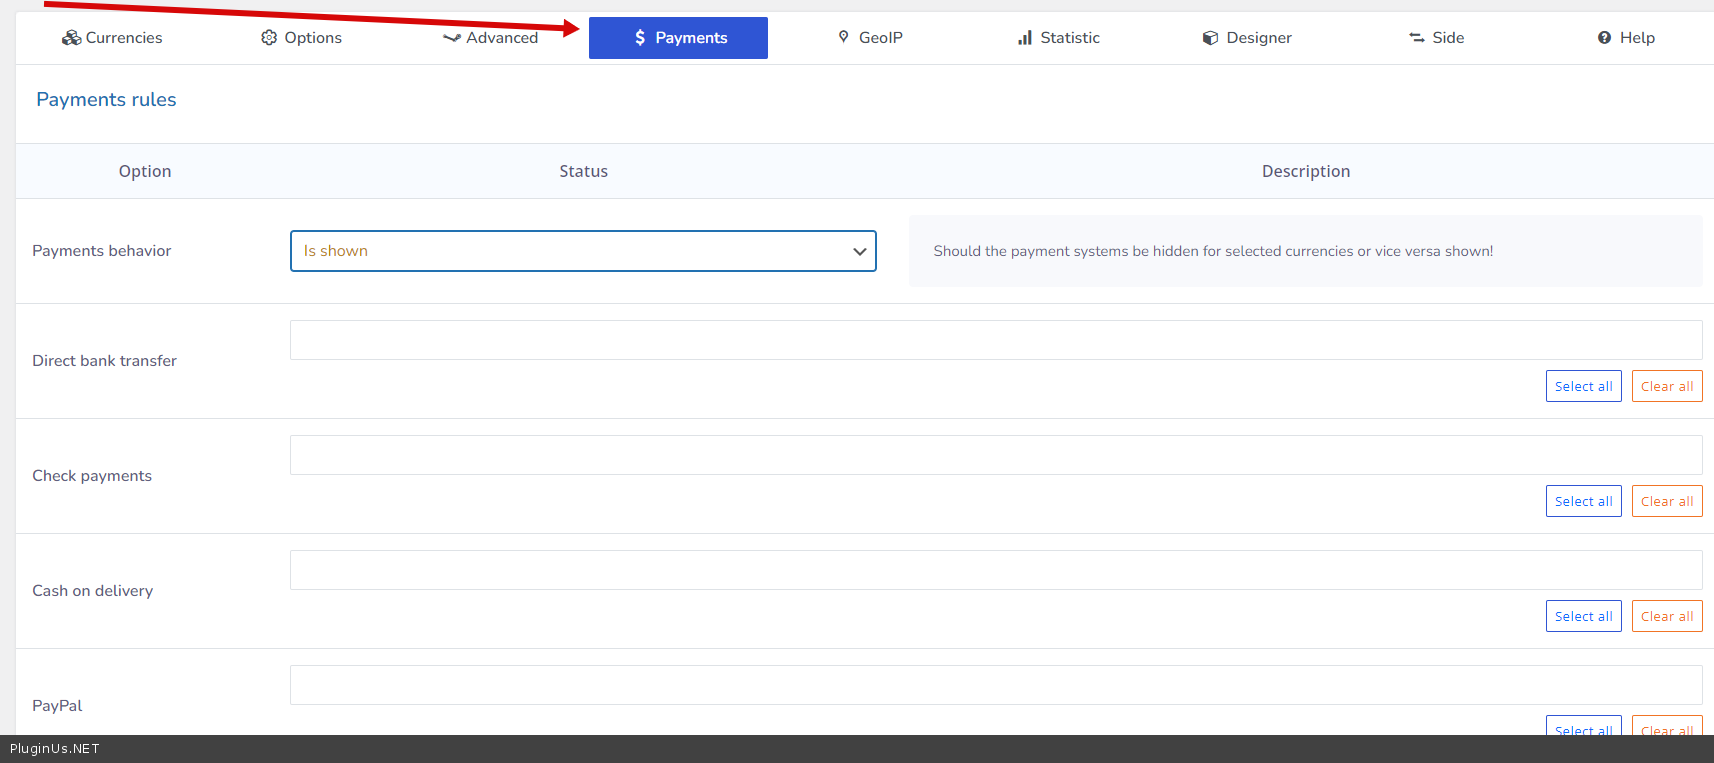Focus the PayPal currency selection field

point(995,685)
